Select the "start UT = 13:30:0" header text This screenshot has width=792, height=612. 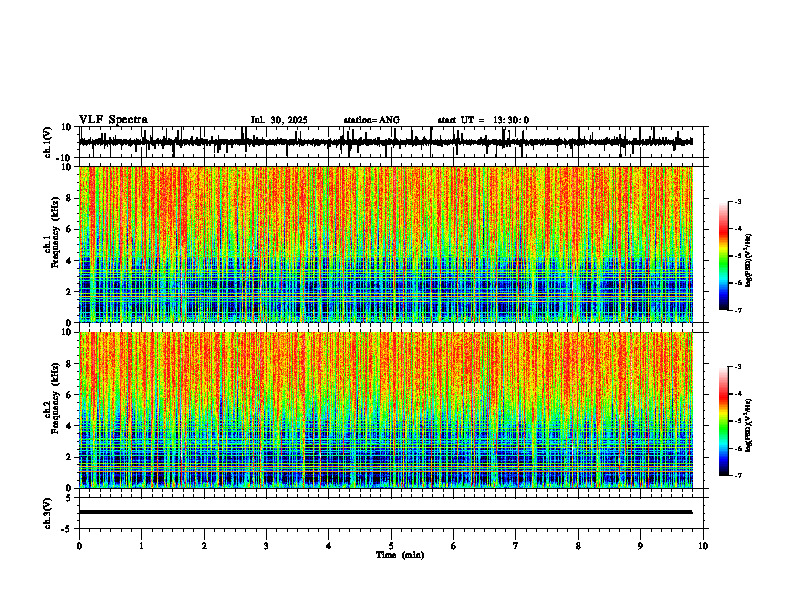(x=483, y=120)
